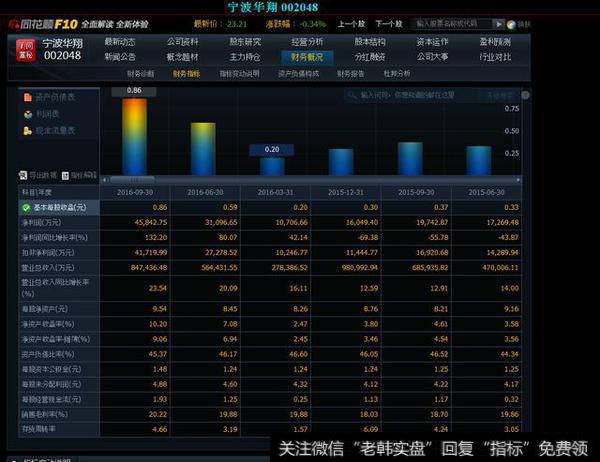Open the 资产负债表 icon in sidebar
The height and width of the screenshot is (462, 600).
click(28, 97)
